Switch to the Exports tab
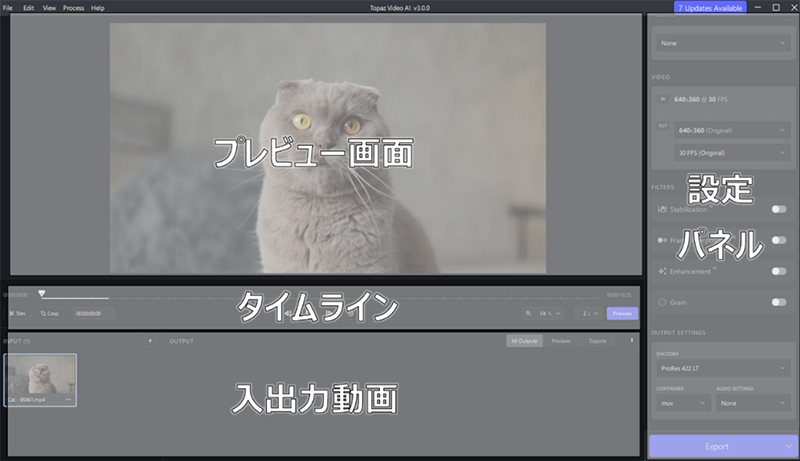Image resolution: width=800 pixels, height=461 pixels. coord(597,341)
